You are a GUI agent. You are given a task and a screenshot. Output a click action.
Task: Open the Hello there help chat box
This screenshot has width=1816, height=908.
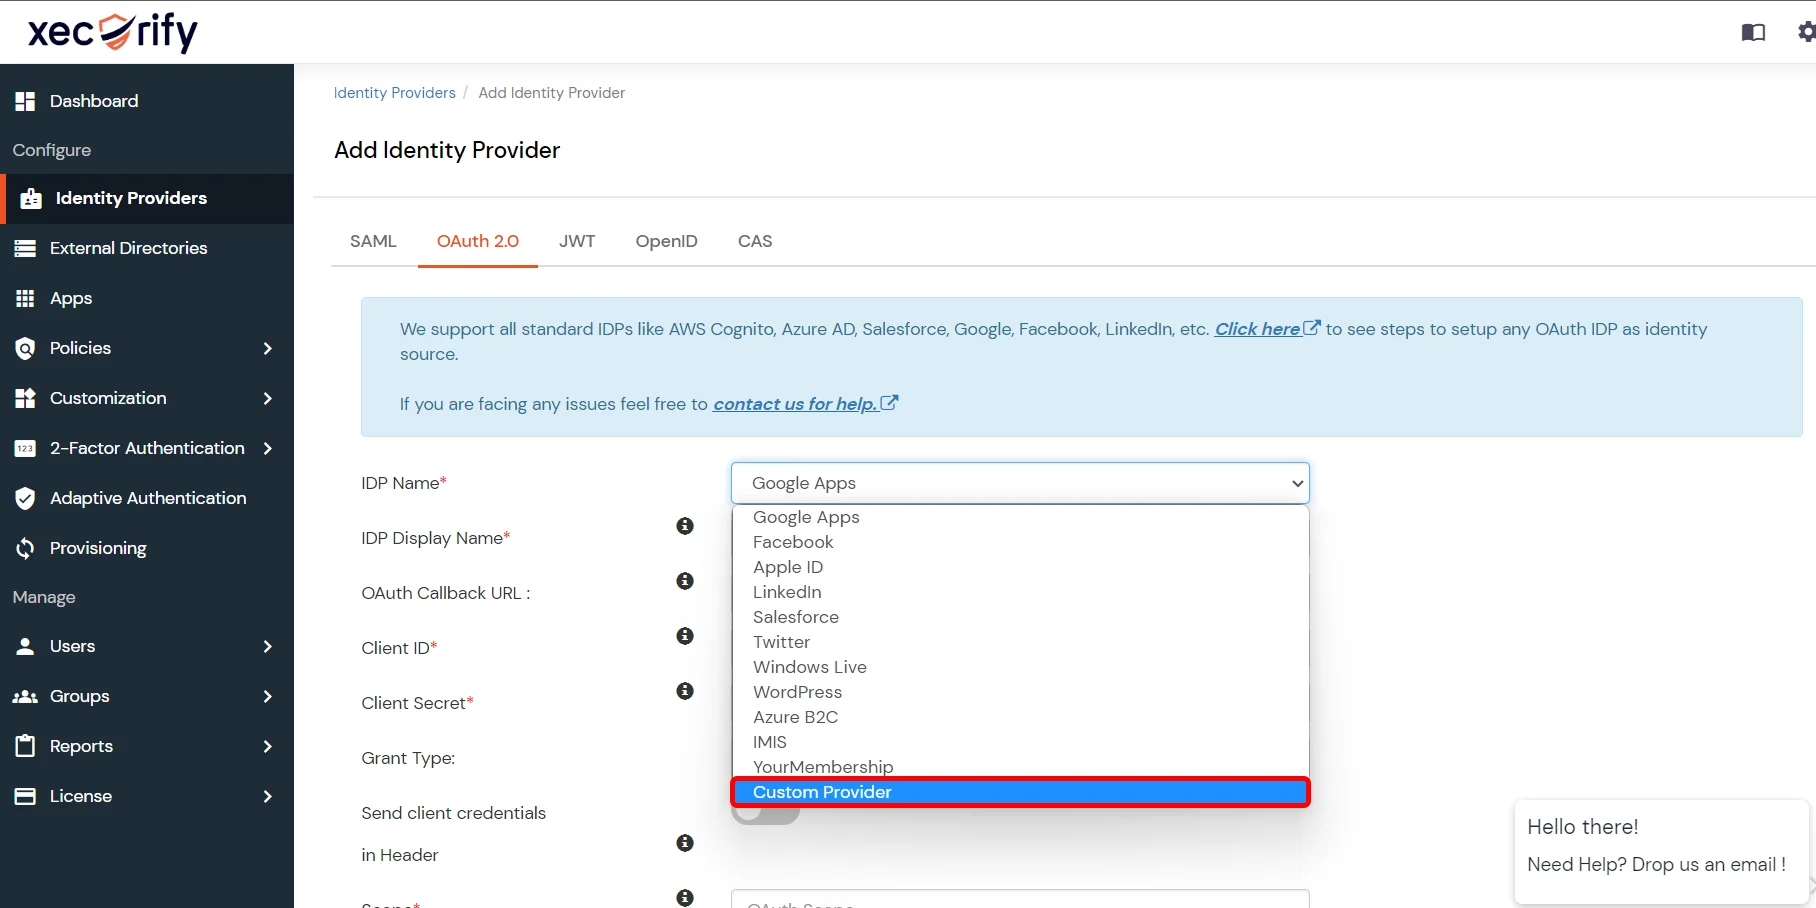[1662, 852]
